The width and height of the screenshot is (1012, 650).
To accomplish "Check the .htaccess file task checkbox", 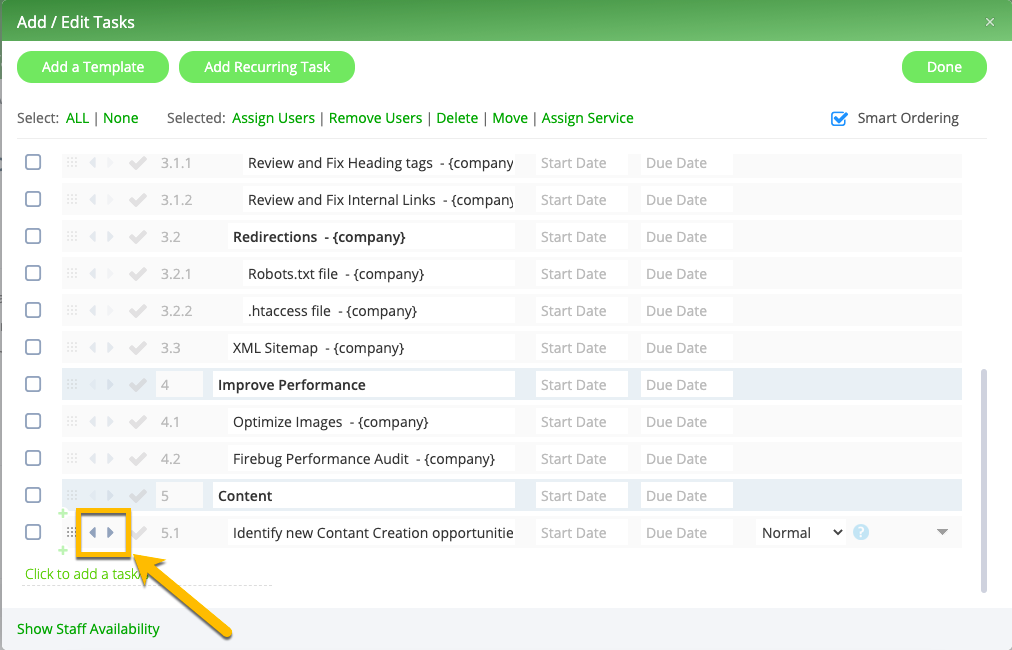I will 33,310.
